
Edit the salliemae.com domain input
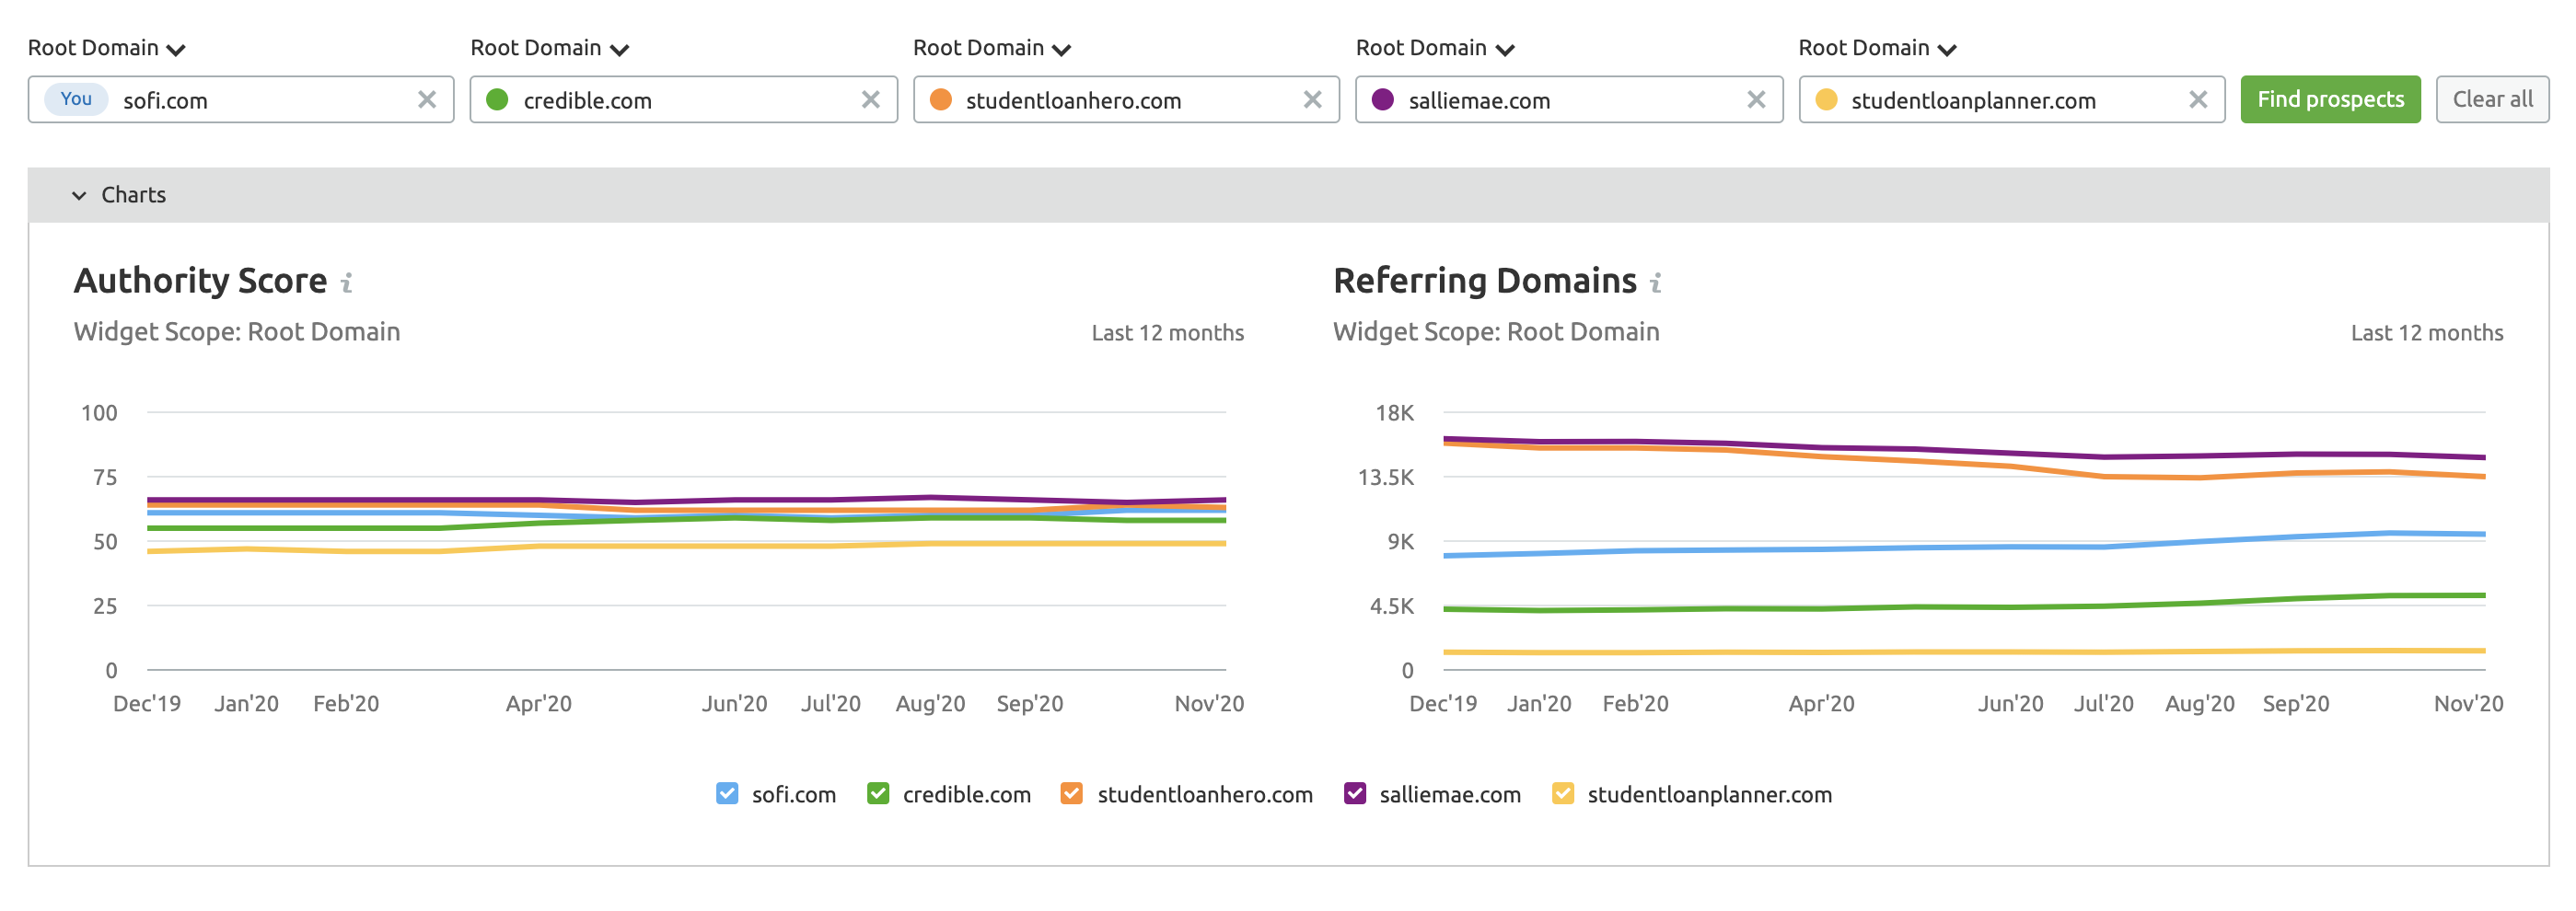(x=1571, y=101)
